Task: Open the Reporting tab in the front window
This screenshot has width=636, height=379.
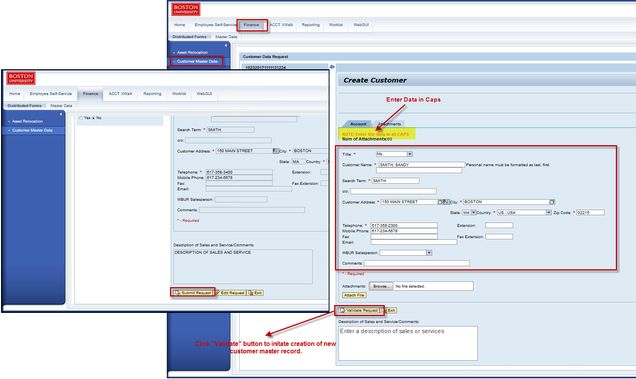Action: click(152, 94)
